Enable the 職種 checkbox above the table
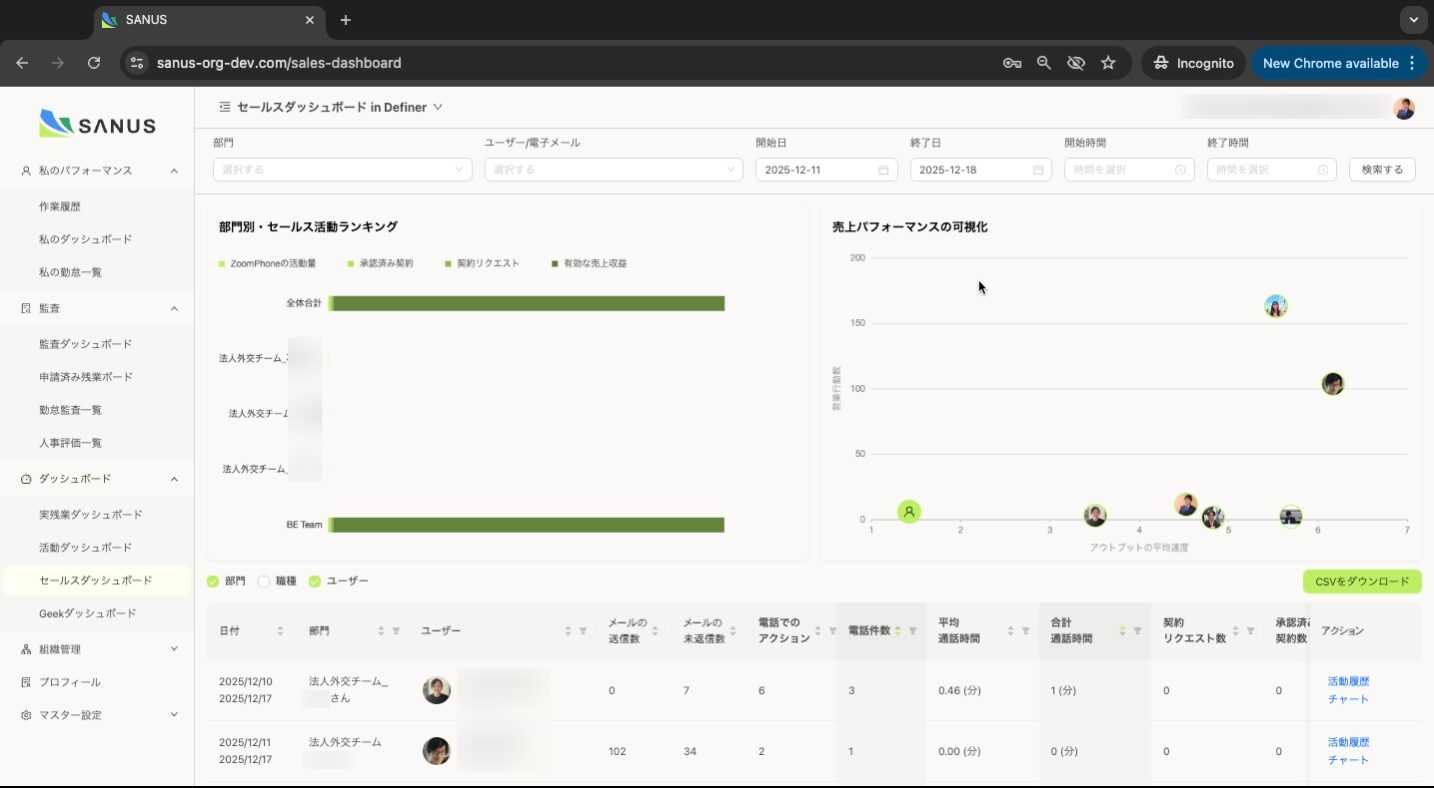Screen dimensions: 1434x788 263,581
